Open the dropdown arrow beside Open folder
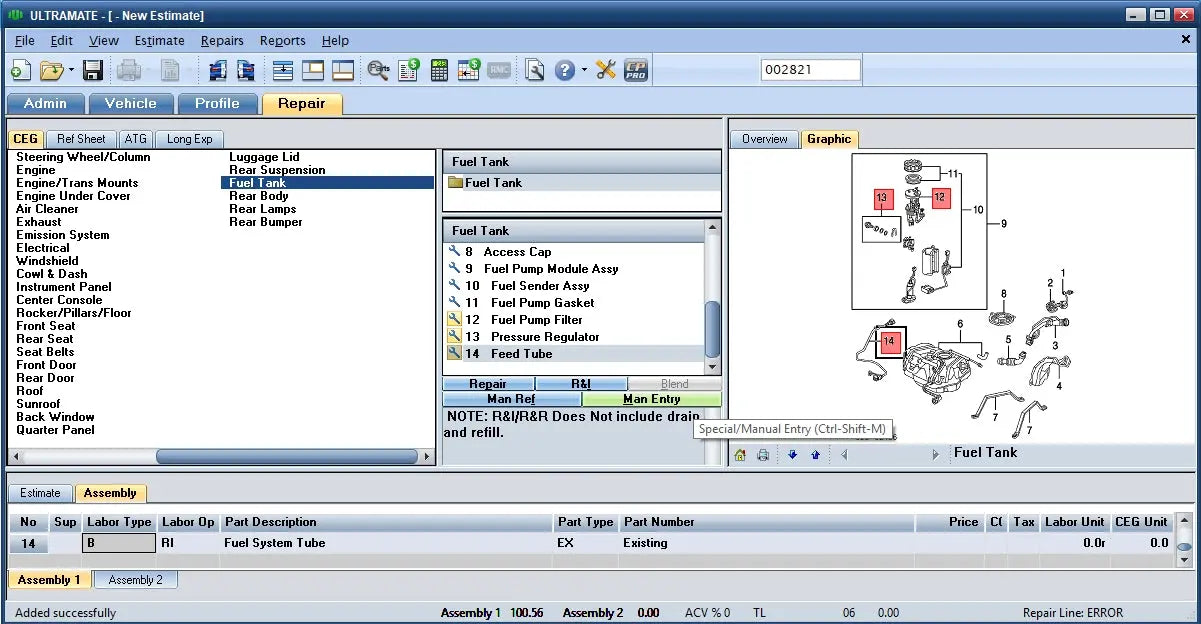 pyautogui.click(x=71, y=70)
